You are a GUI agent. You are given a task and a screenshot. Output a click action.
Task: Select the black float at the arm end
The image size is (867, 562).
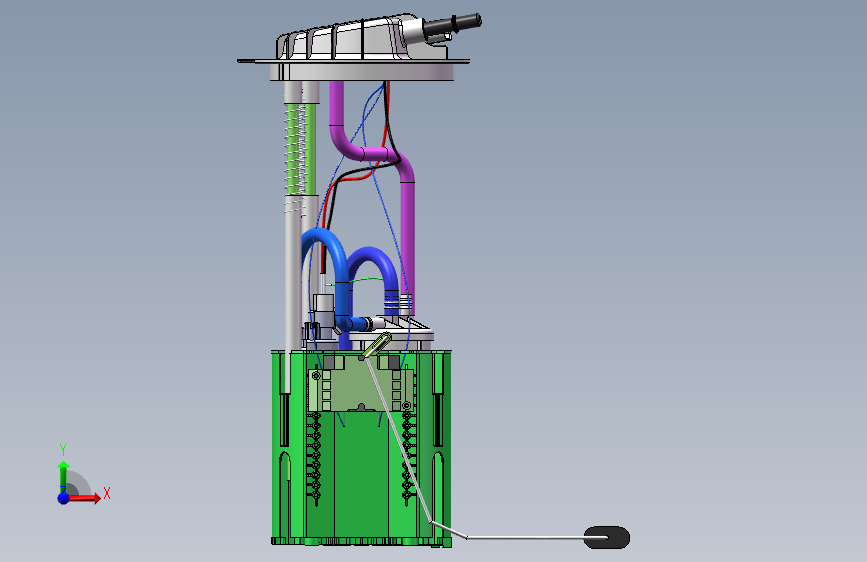coord(607,538)
